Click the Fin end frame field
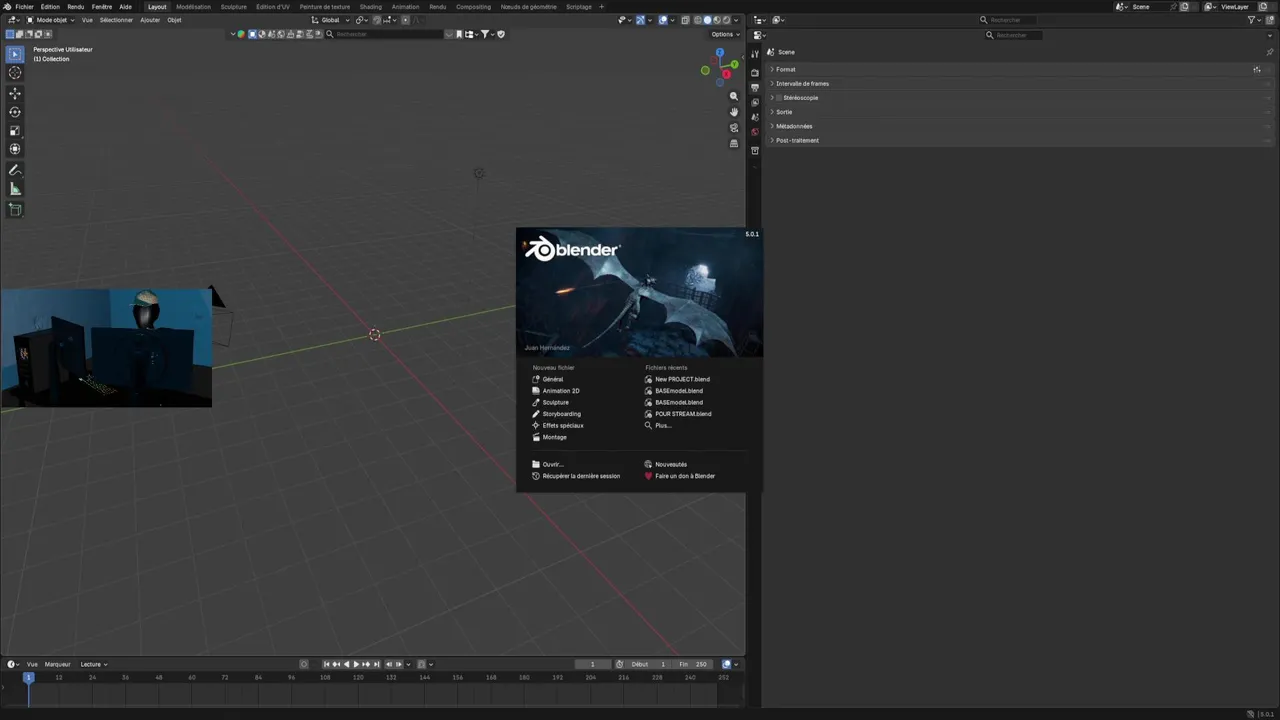Image resolution: width=1280 pixels, height=720 pixels. coord(693,664)
